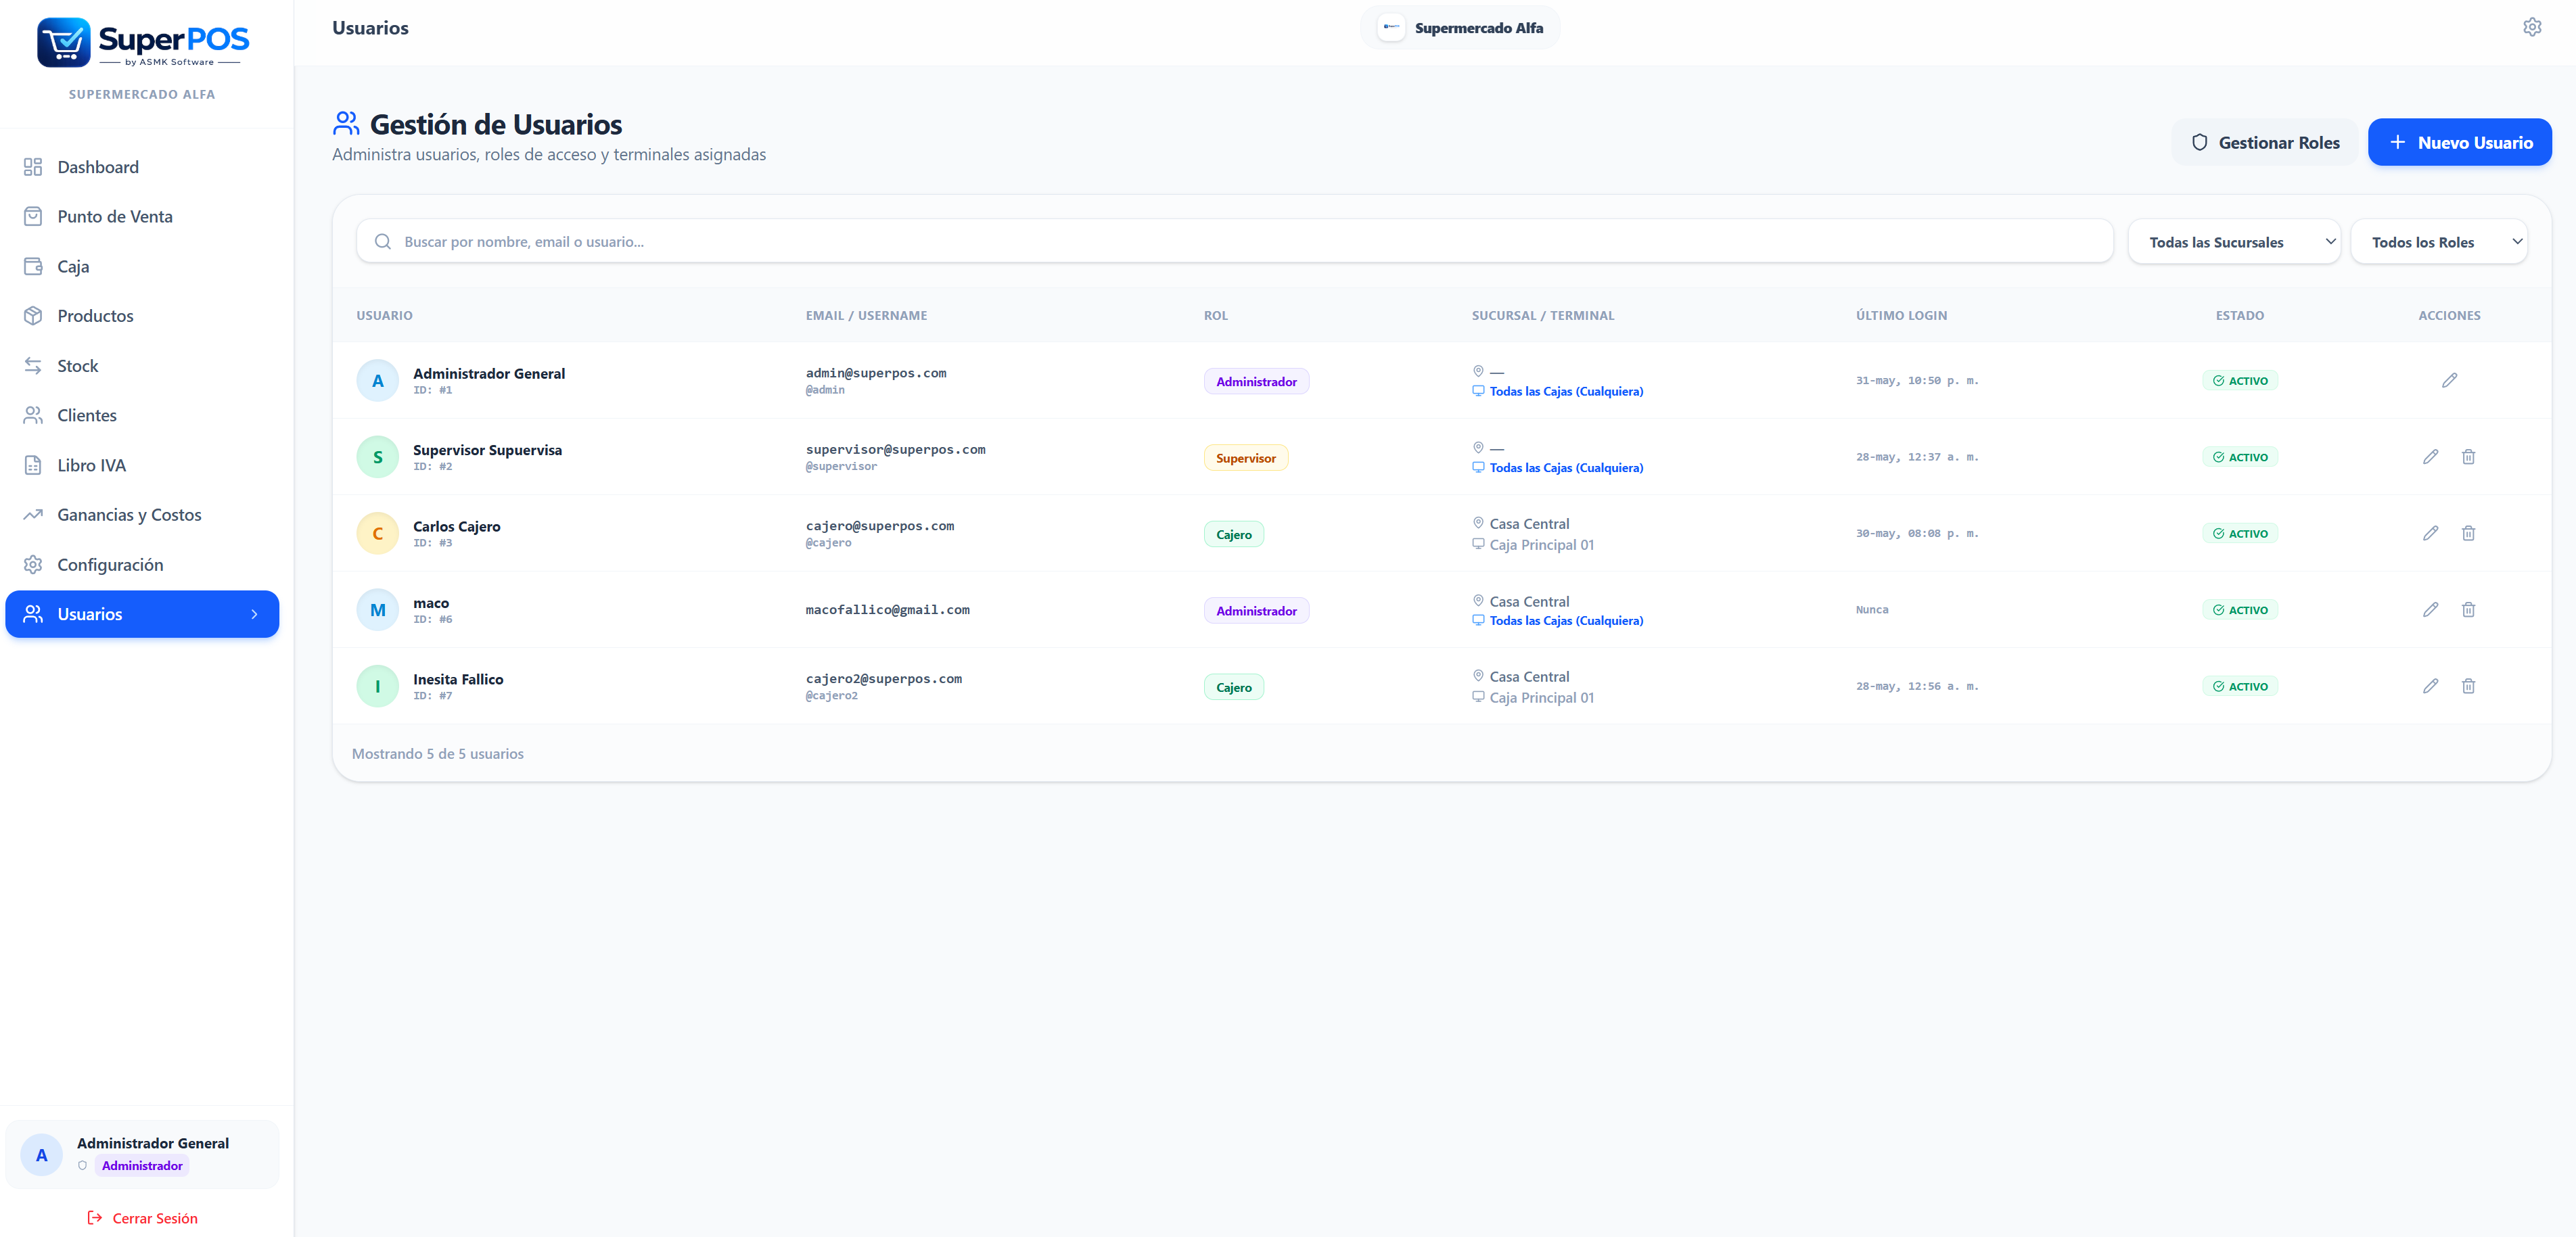Click email macofallico@gmail.com

(x=888, y=610)
